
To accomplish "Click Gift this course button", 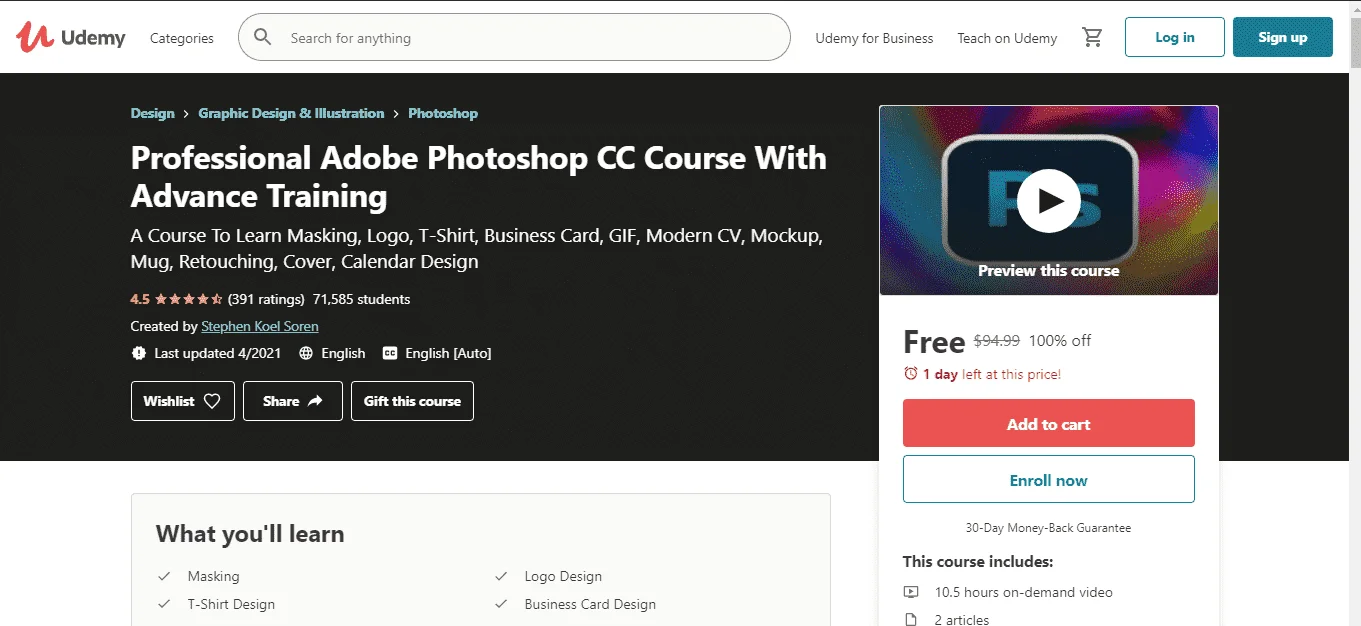I will [412, 401].
